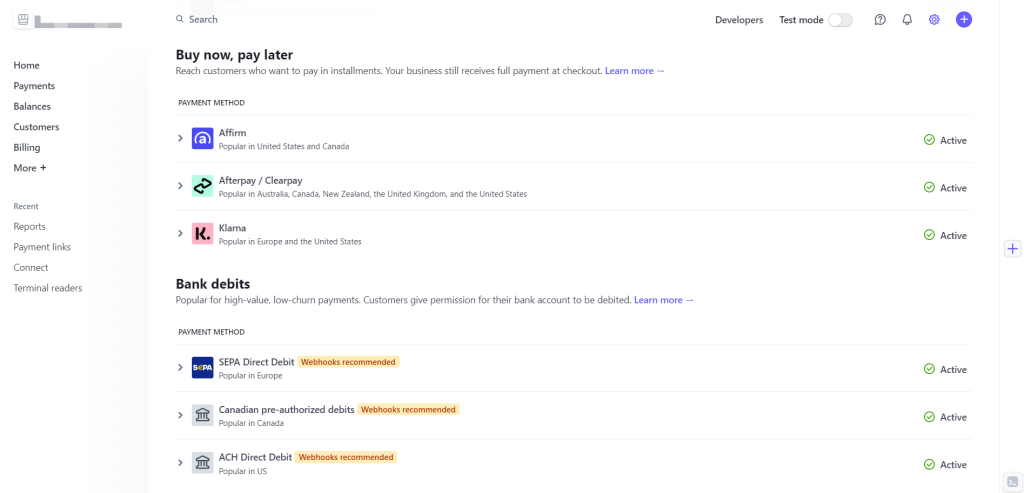Open recent Payment links page
This screenshot has width=1024, height=493.
point(42,247)
